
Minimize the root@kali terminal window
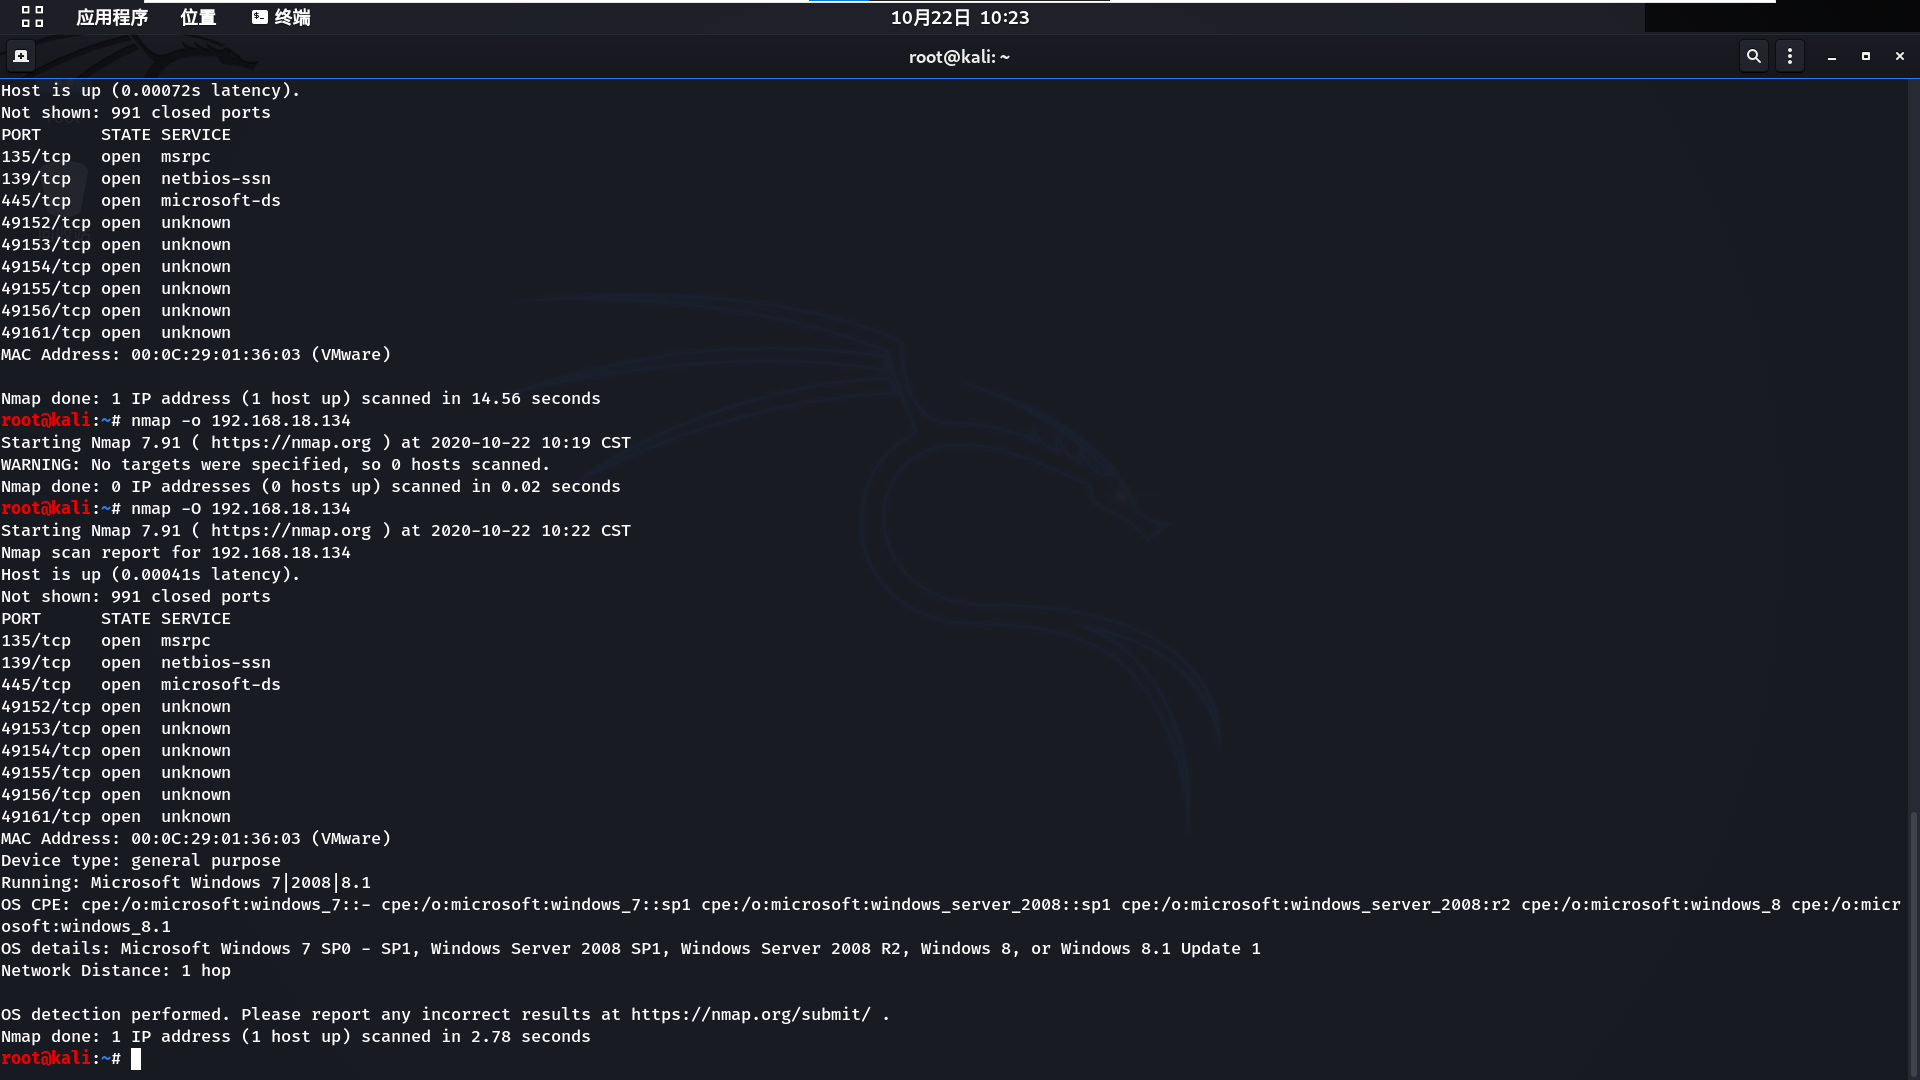1832,57
